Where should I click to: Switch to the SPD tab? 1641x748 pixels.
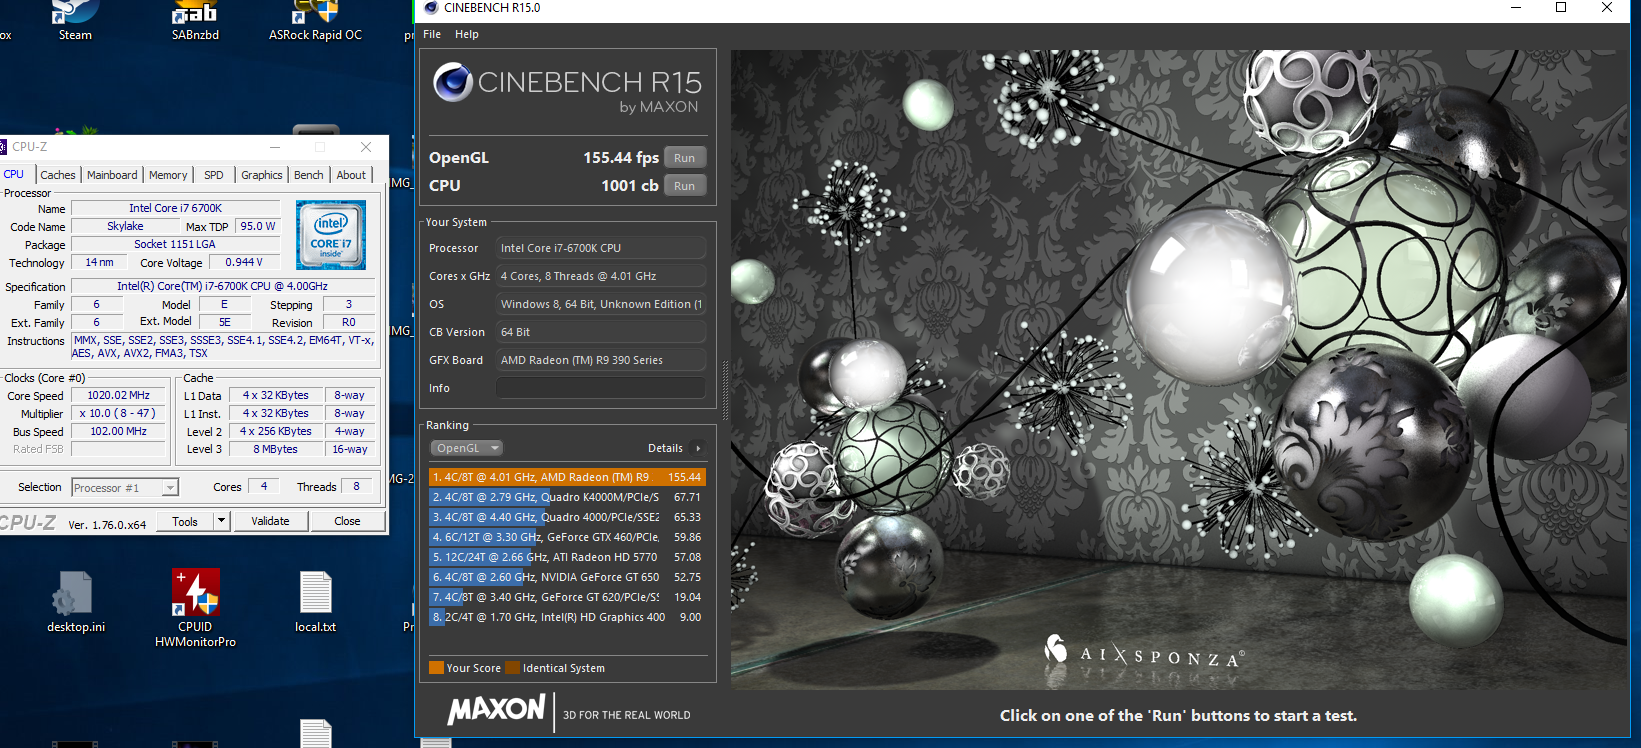click(214, 175)
